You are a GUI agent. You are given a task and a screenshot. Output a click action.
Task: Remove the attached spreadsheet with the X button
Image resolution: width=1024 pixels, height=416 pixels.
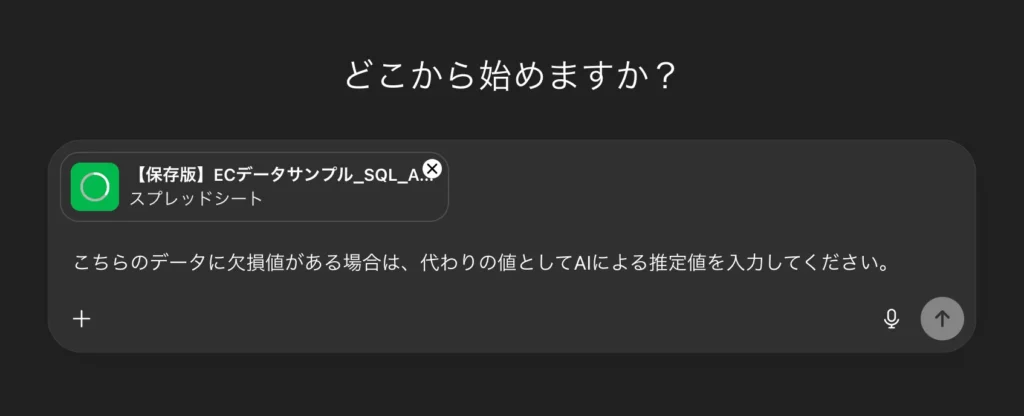point(432,169)
